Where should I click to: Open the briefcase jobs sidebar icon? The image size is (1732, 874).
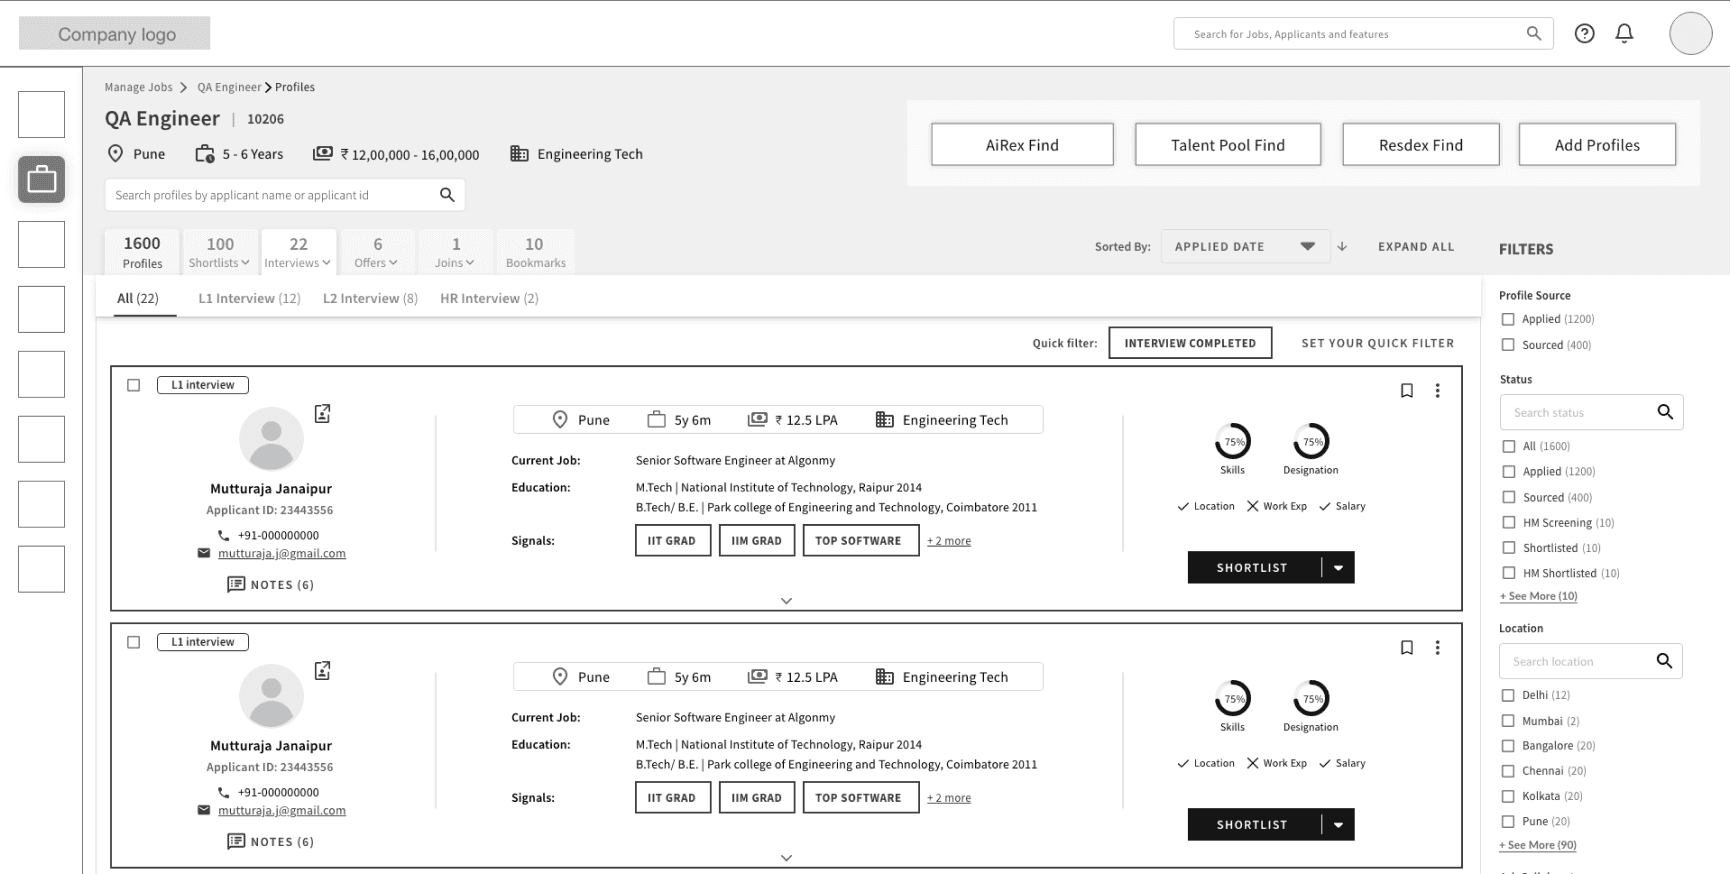tap(41, 179)
